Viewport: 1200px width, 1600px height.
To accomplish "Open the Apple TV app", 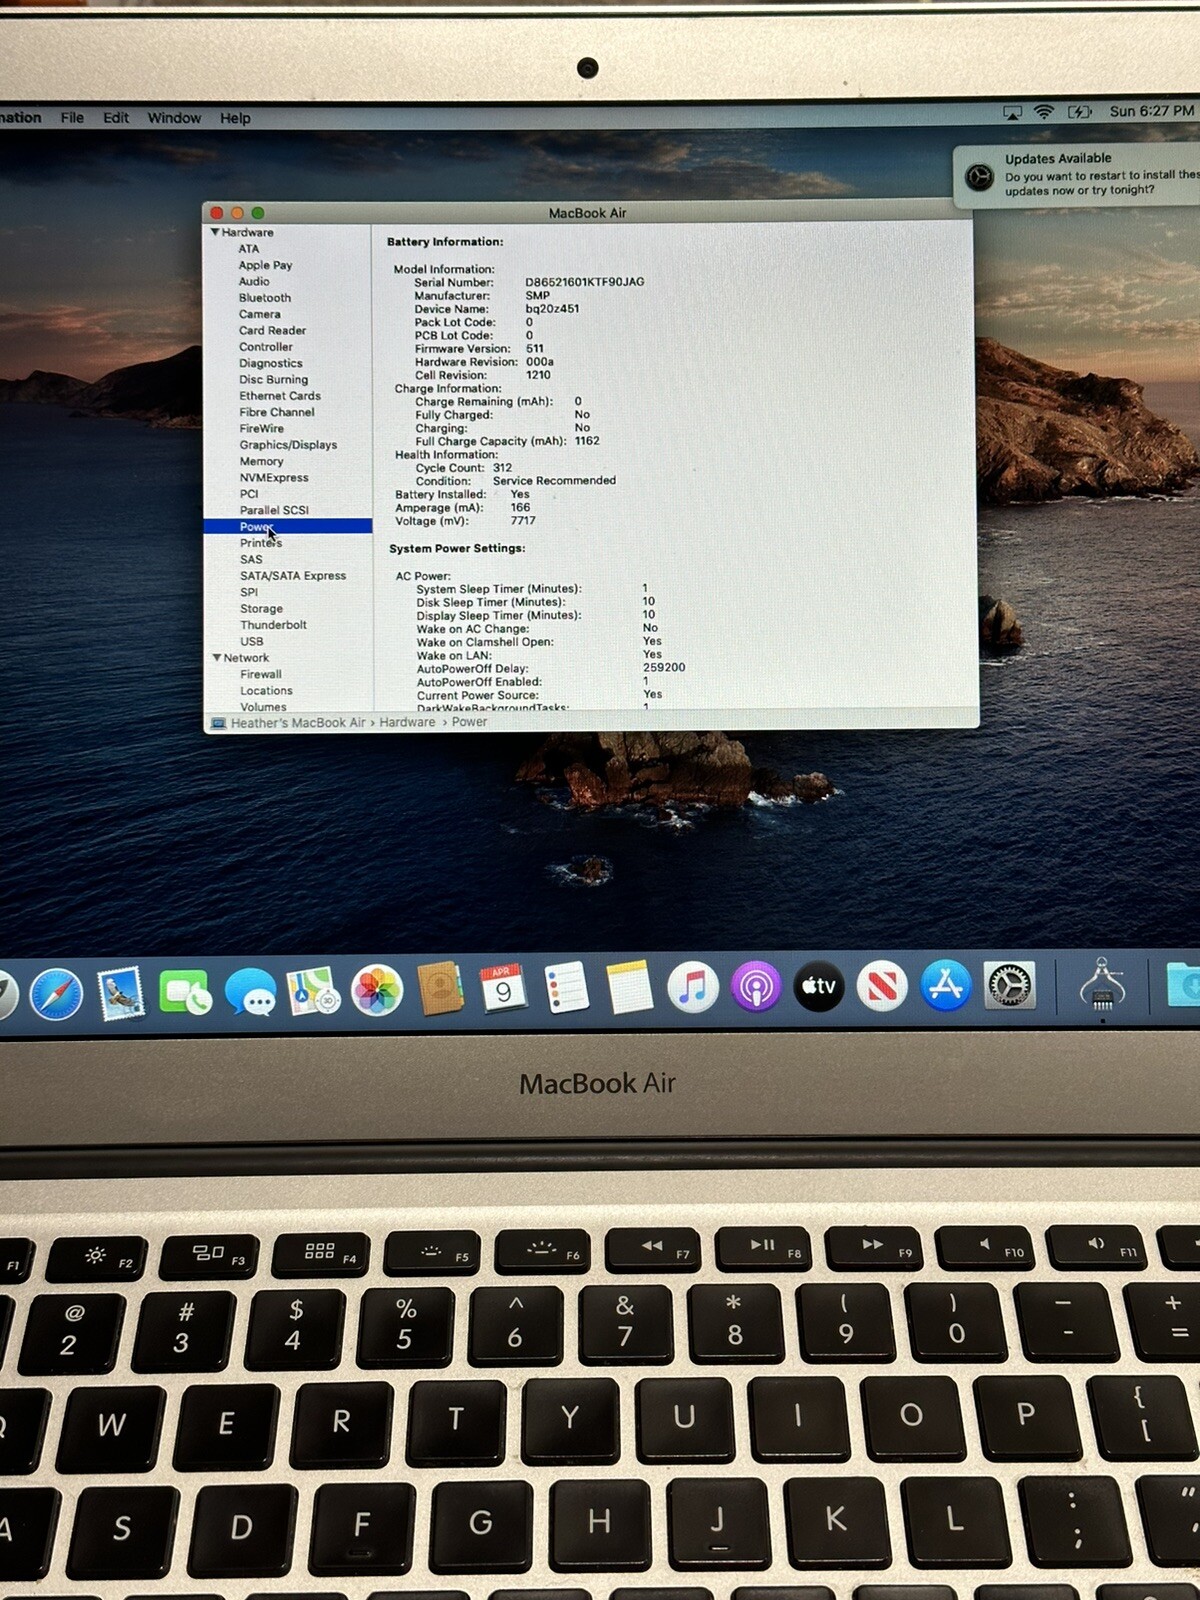I will point(819,986).
